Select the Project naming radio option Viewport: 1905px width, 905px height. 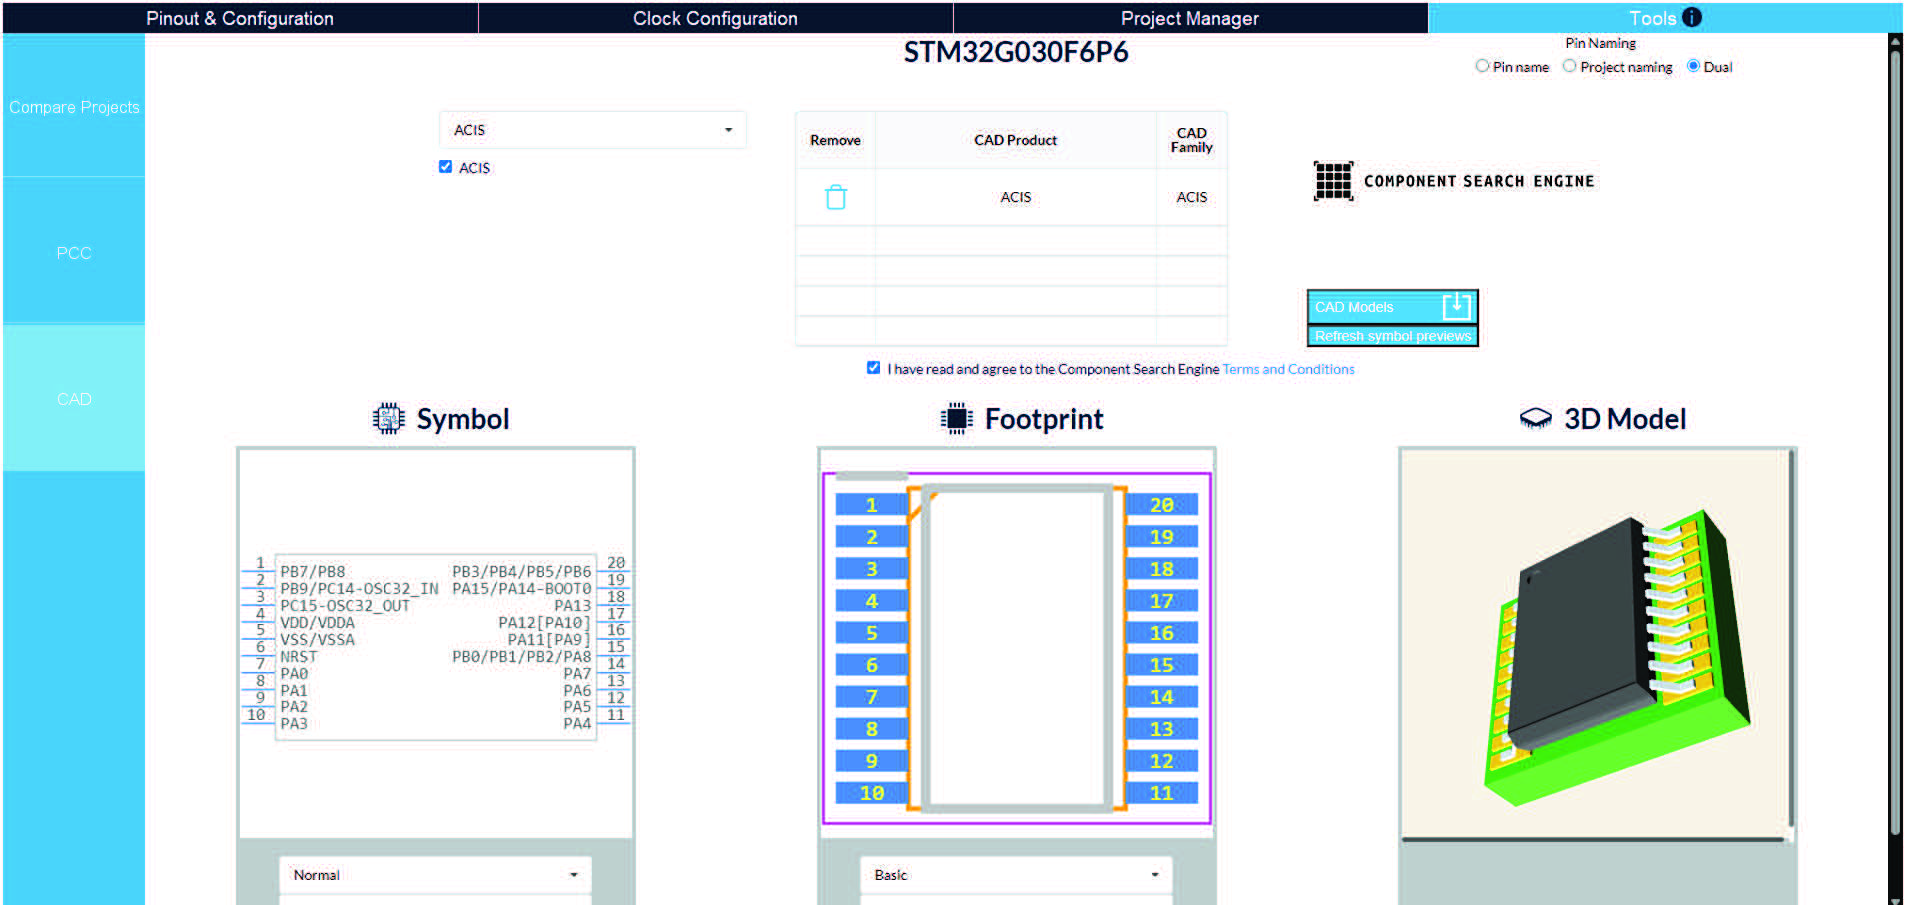pos(1570,66)
